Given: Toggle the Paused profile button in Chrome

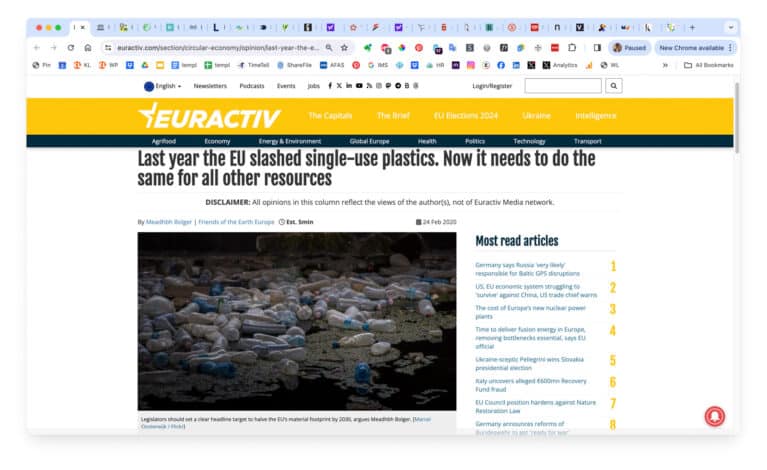Looking at the screenshot, I should click(x=629, y=47).
